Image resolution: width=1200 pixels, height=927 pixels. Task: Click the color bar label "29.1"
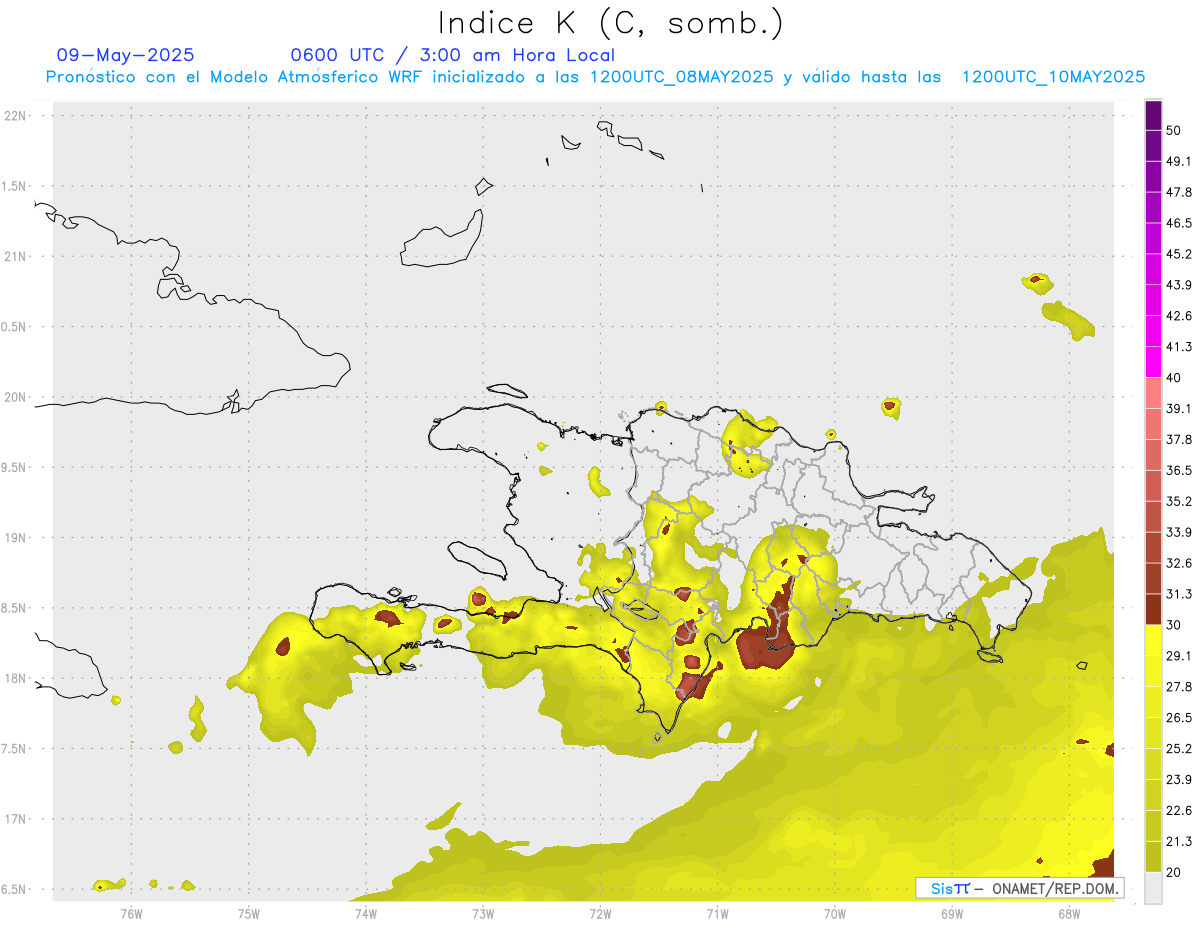1179,656
